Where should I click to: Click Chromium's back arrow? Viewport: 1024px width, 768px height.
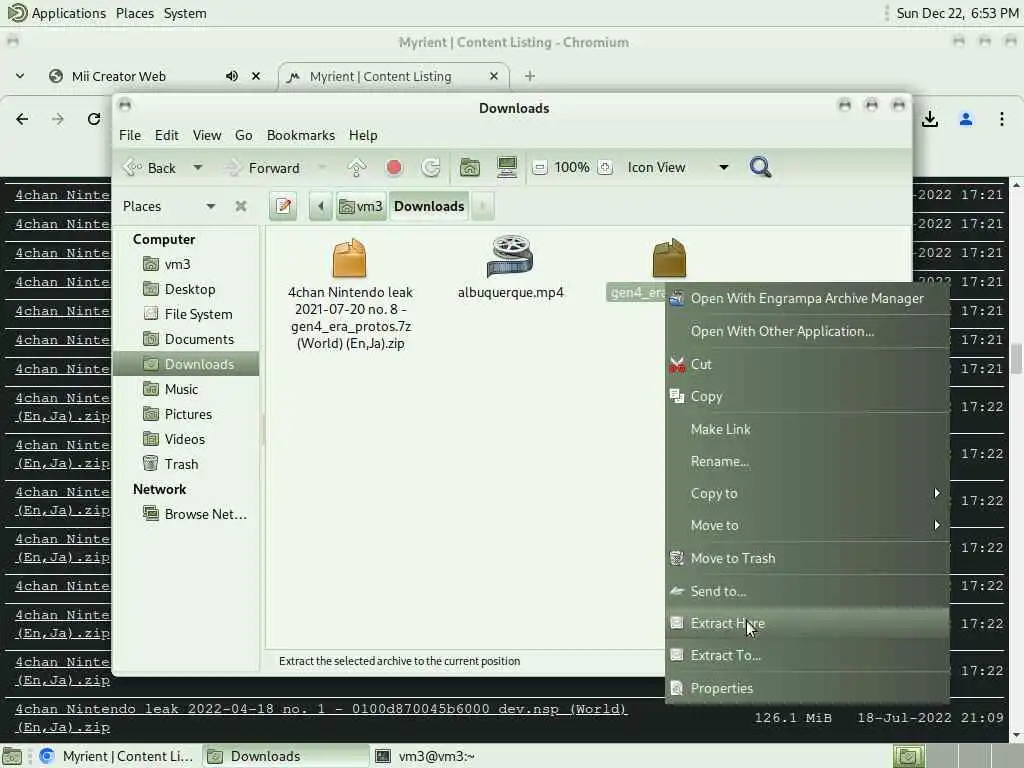coord(22,119)
